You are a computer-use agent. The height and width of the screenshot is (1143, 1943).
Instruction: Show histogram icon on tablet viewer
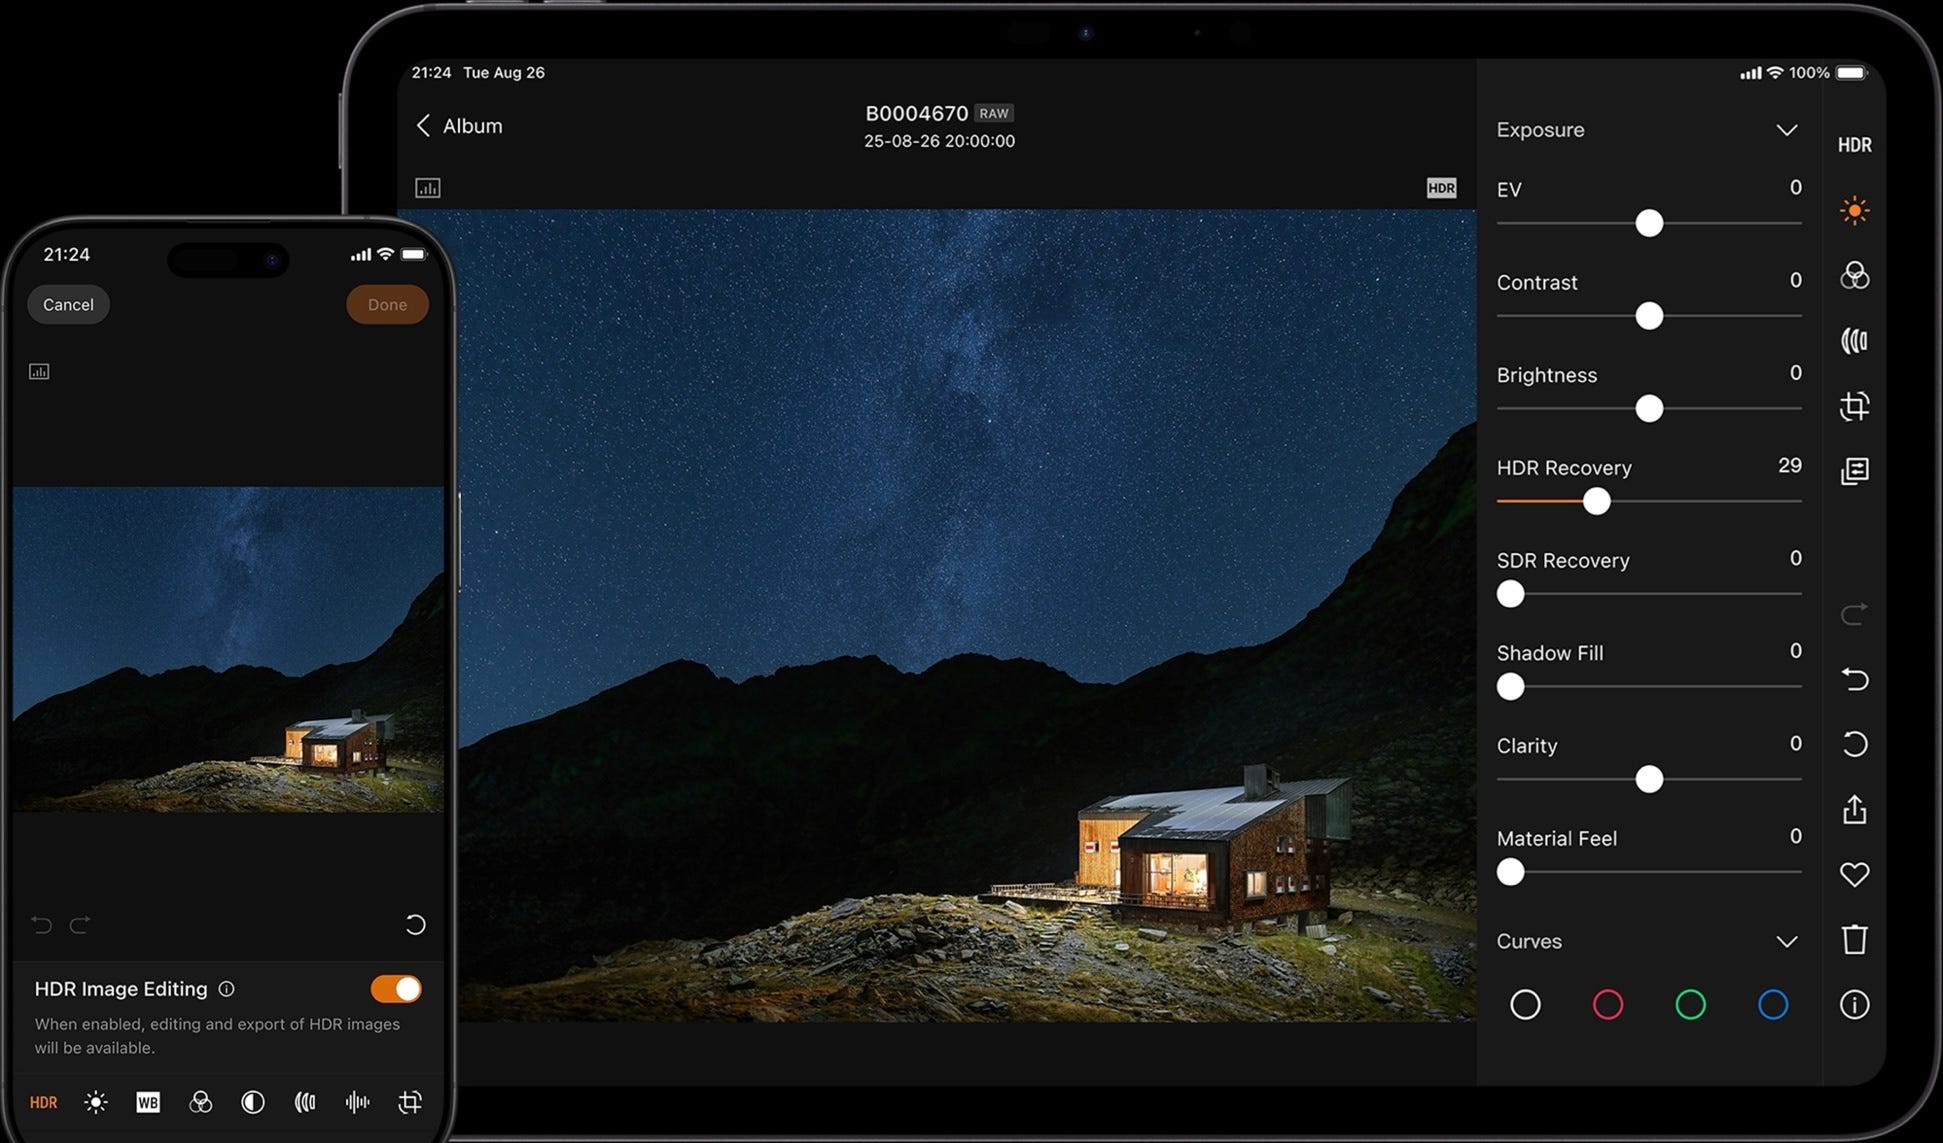pyautogui.click(x=428, y=188)
